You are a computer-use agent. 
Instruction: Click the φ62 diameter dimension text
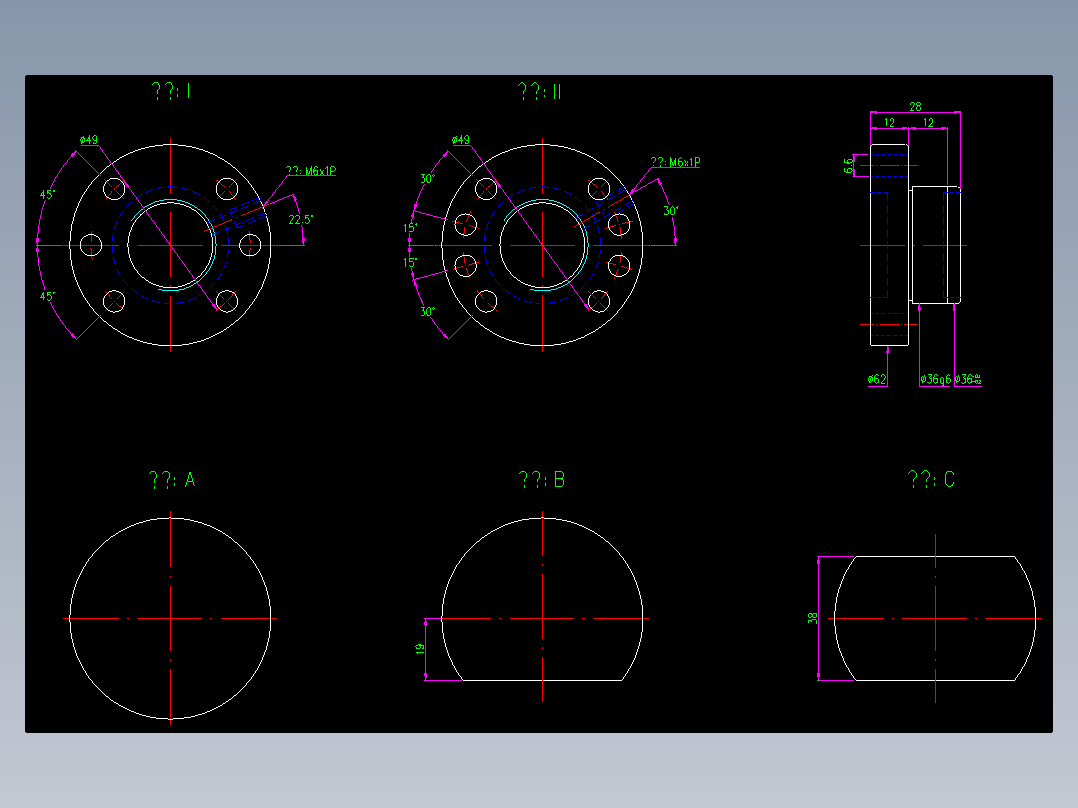click(x=876, y=379)
